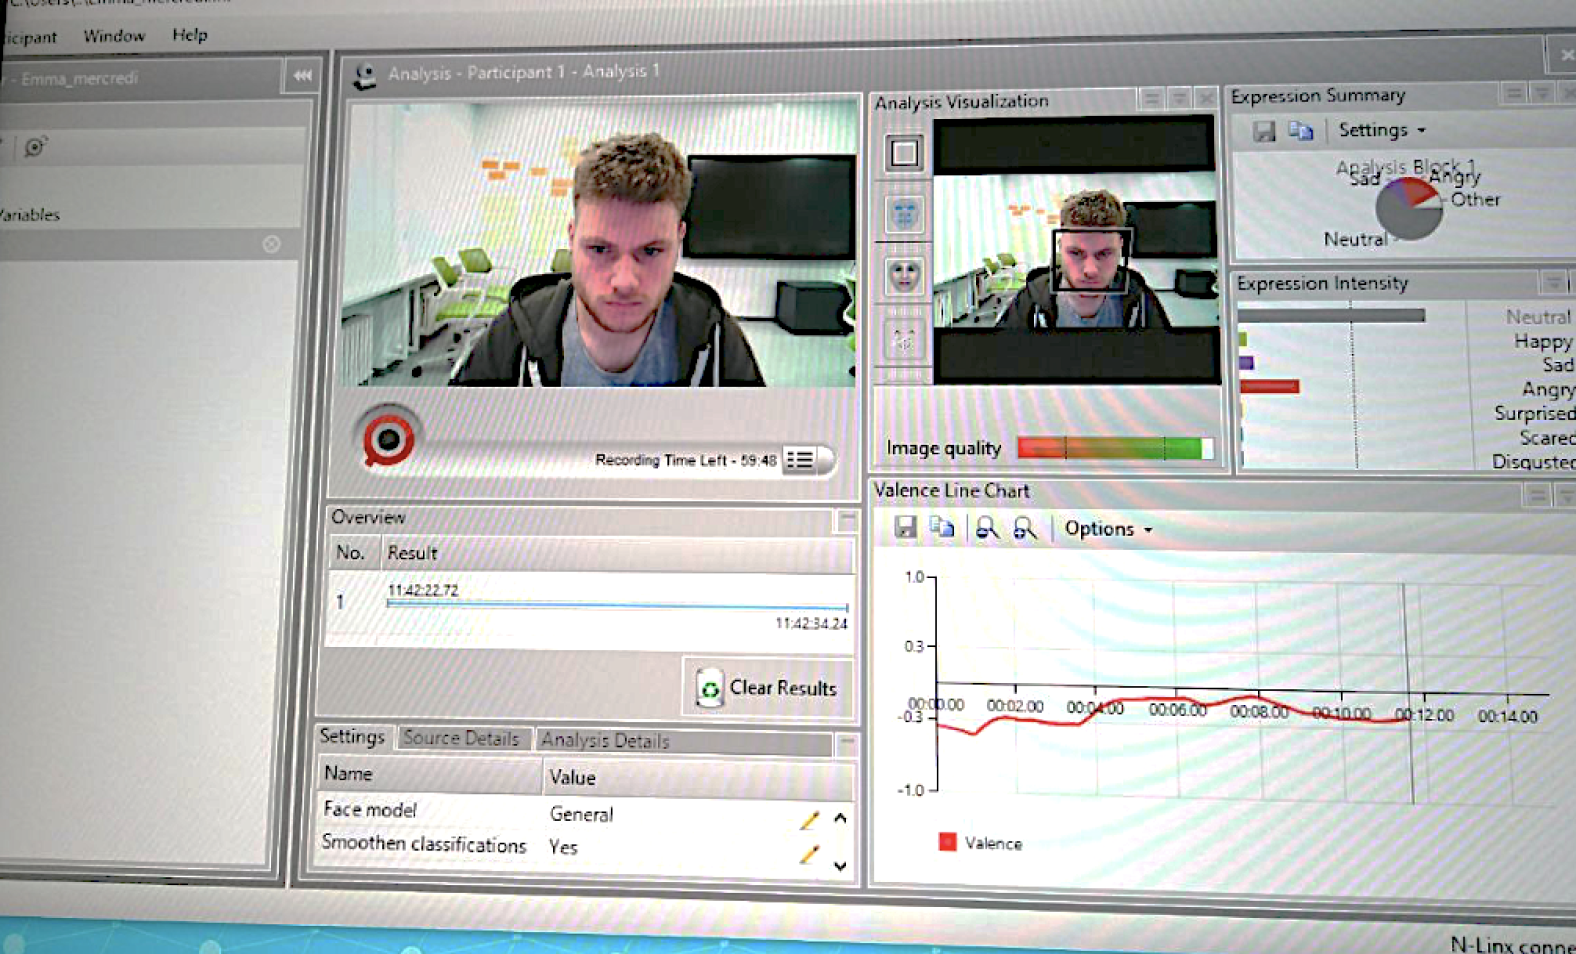Toggle the face model mask visualization

[x=904, y=275]
